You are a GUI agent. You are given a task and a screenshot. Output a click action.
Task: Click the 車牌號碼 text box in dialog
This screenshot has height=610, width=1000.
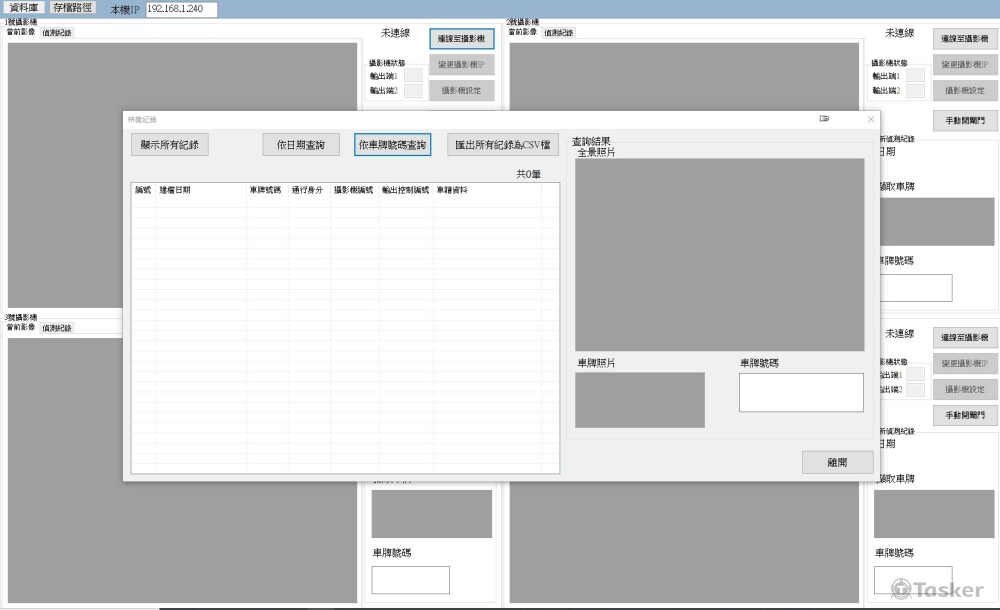coord(801,393)
